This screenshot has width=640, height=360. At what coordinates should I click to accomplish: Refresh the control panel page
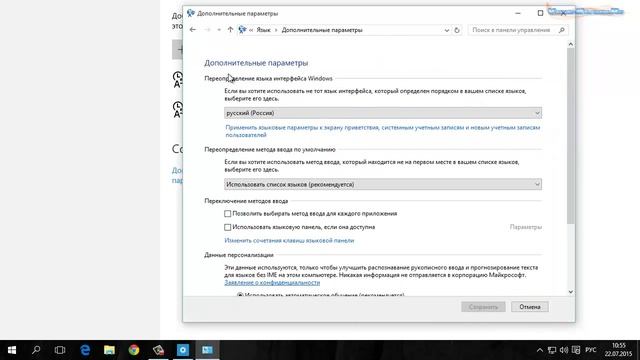457,30
